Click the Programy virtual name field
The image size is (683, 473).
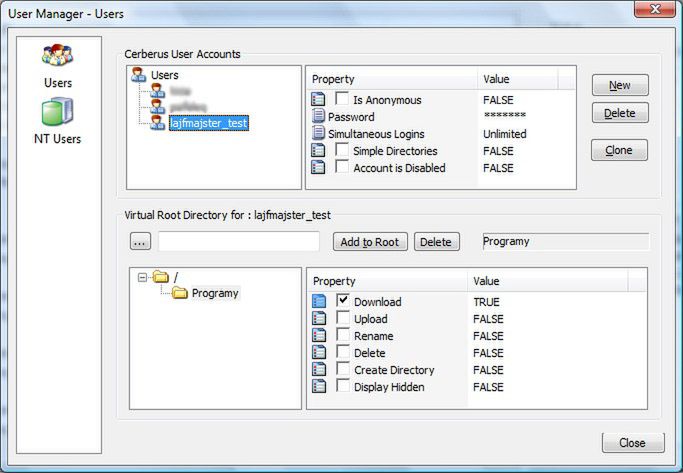tap(565, 241)
